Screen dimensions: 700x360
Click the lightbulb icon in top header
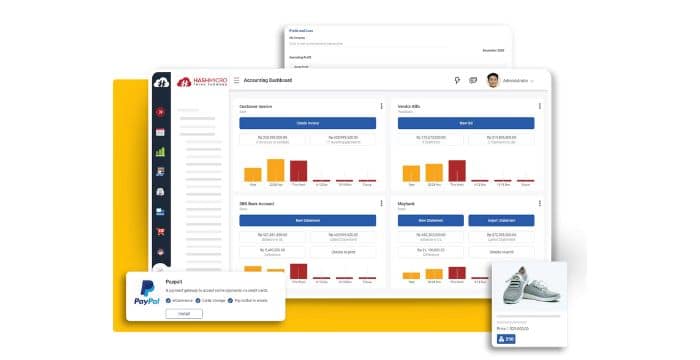(457, 80)
